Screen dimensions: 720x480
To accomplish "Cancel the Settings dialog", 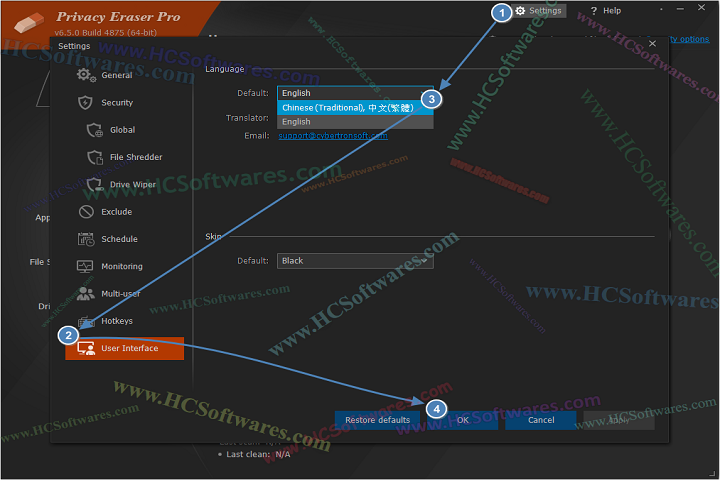I will 540,420.
